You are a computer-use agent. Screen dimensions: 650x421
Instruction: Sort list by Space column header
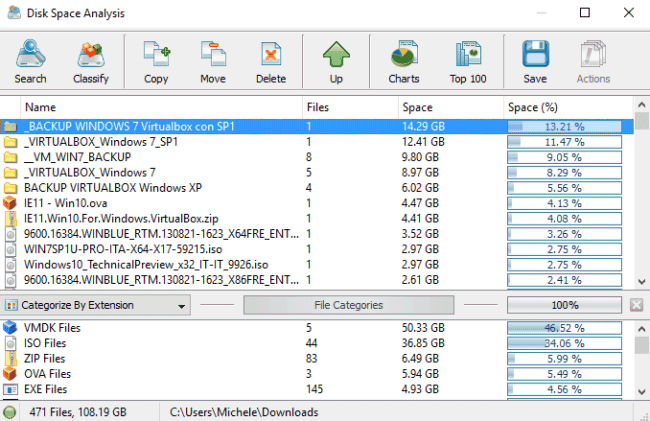coord(450,106)
